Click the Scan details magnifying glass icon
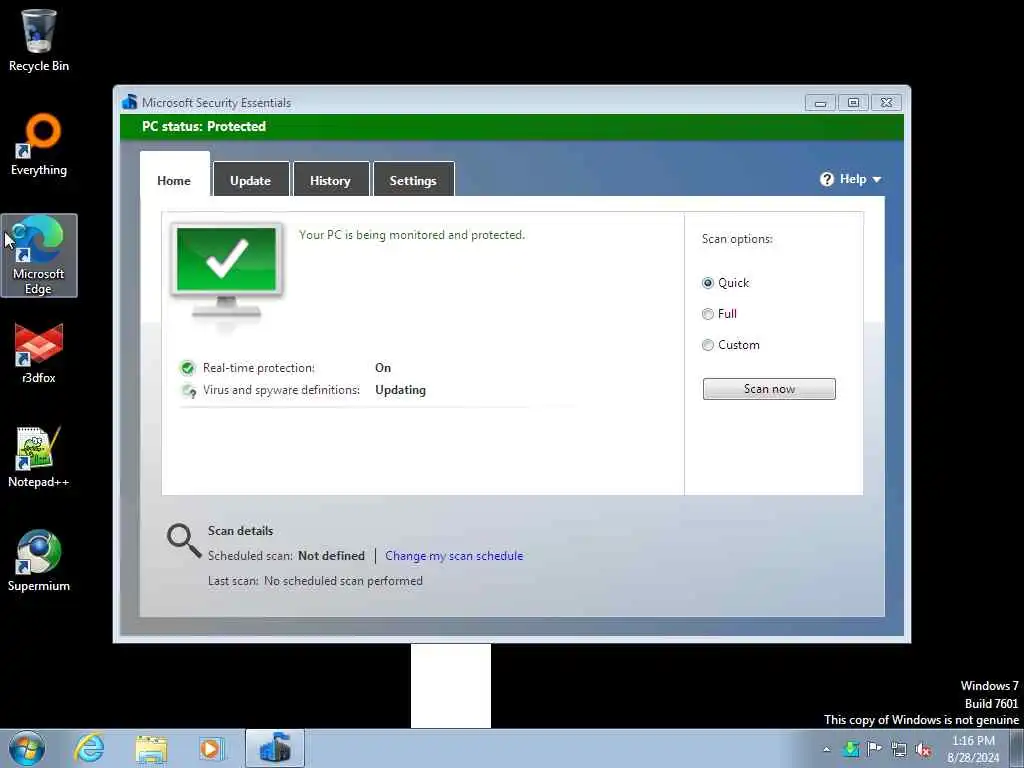 tap(184, 541)
